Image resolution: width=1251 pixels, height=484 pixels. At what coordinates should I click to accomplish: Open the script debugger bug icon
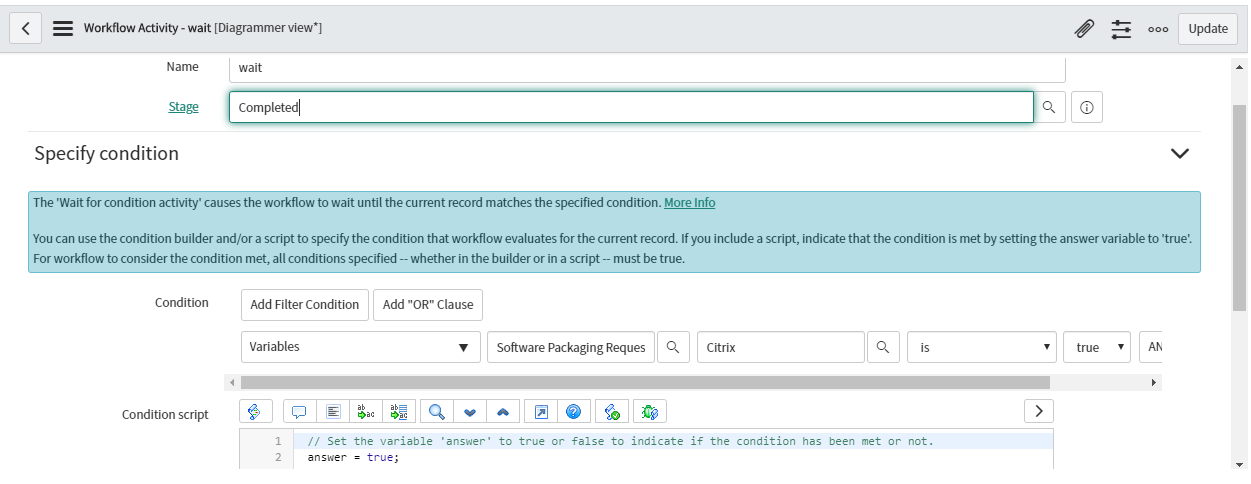[650, 411]
